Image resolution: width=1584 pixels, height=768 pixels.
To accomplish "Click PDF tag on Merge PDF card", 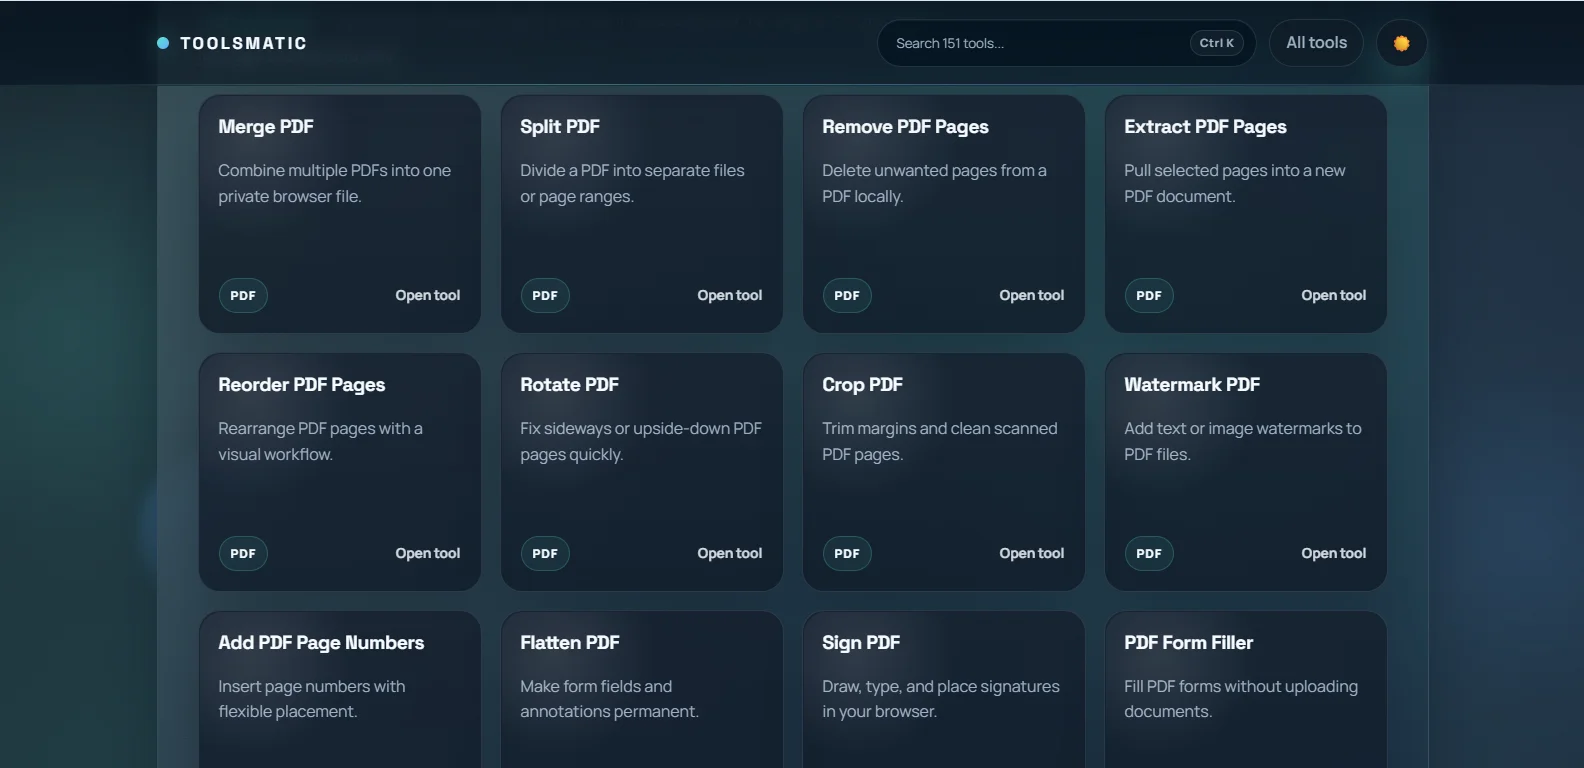I will pos(243,295).
